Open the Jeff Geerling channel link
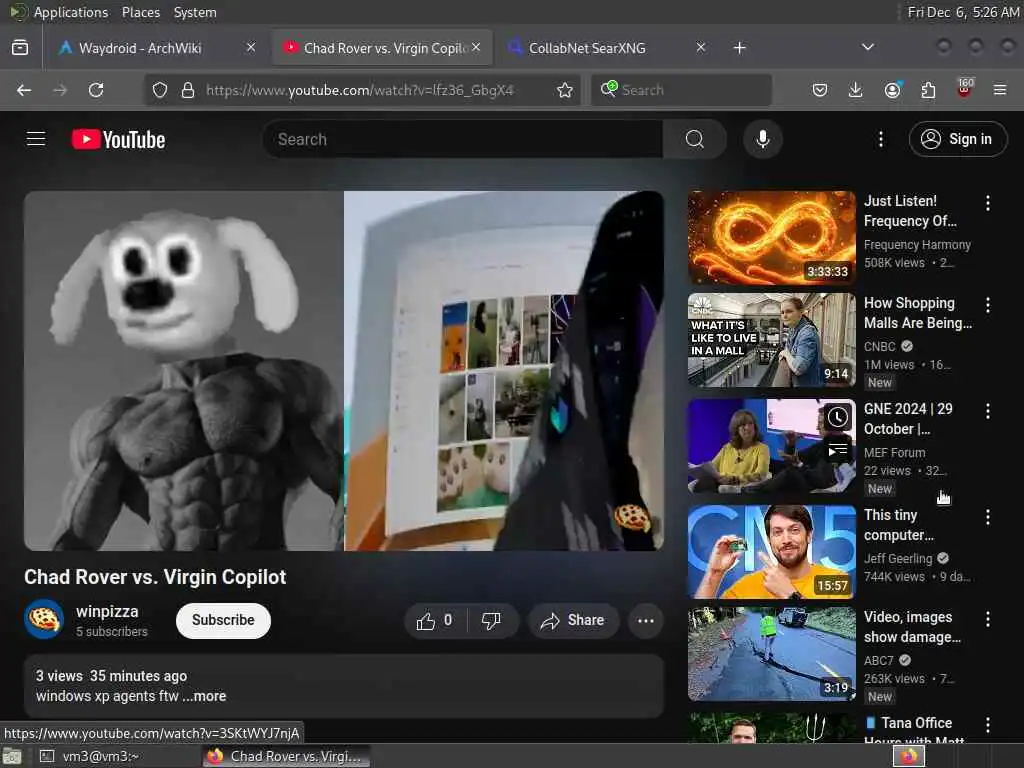 (x=898, y=558)
